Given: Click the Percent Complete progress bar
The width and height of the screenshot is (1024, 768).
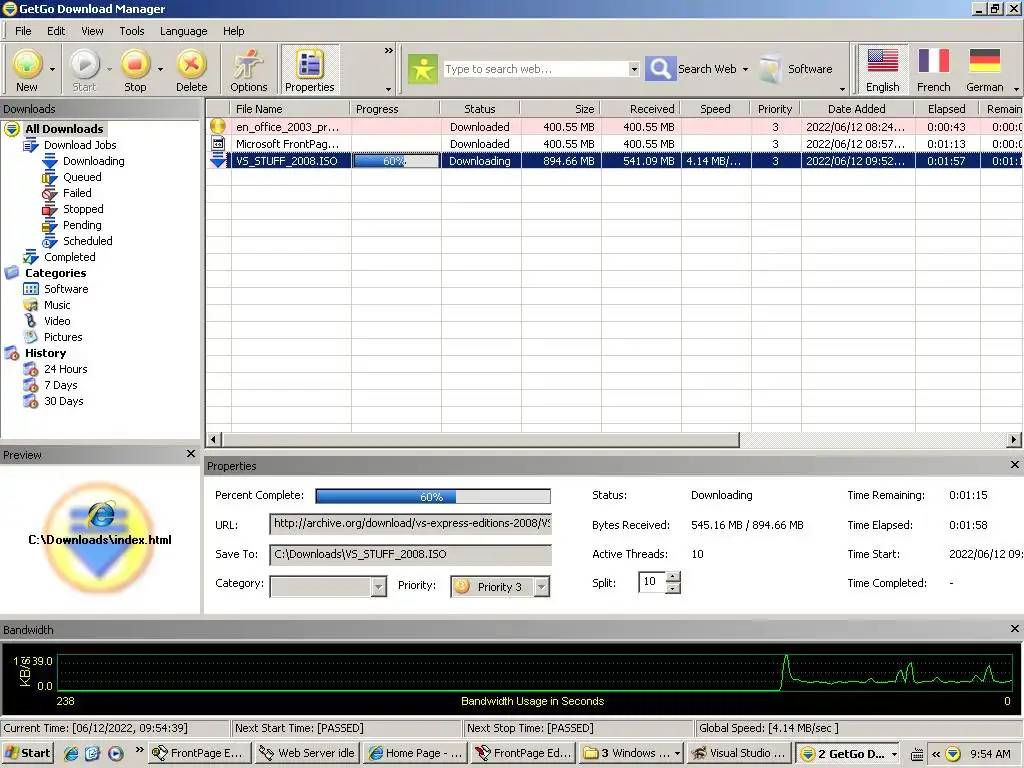Looking at the screenshot, I should [432, 496].
